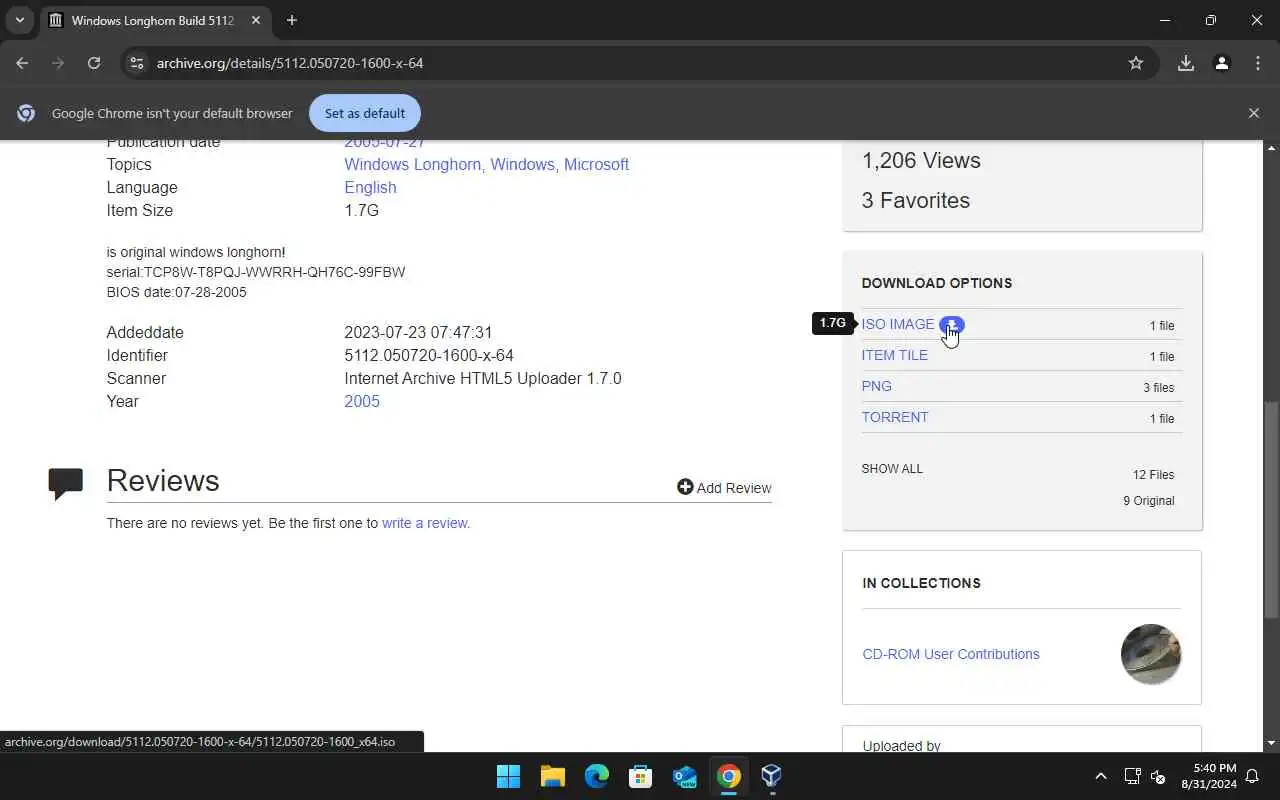1280x800 pixels.
Task: Open the site information icon in address bar
Action: (138, 63)
